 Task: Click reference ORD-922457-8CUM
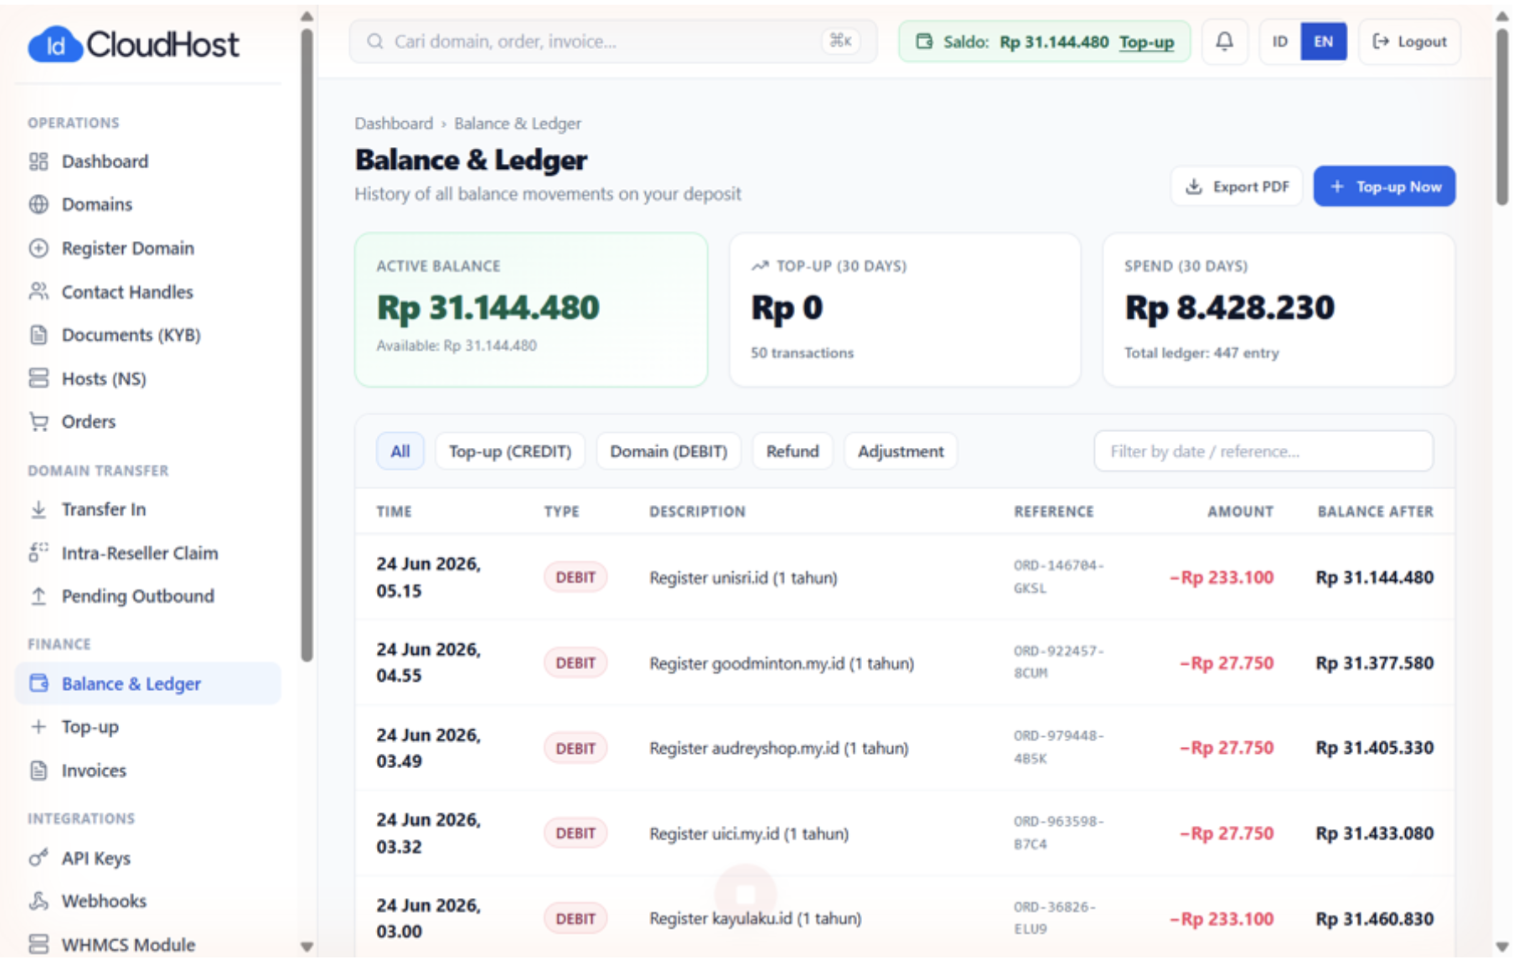point(1059,663)
